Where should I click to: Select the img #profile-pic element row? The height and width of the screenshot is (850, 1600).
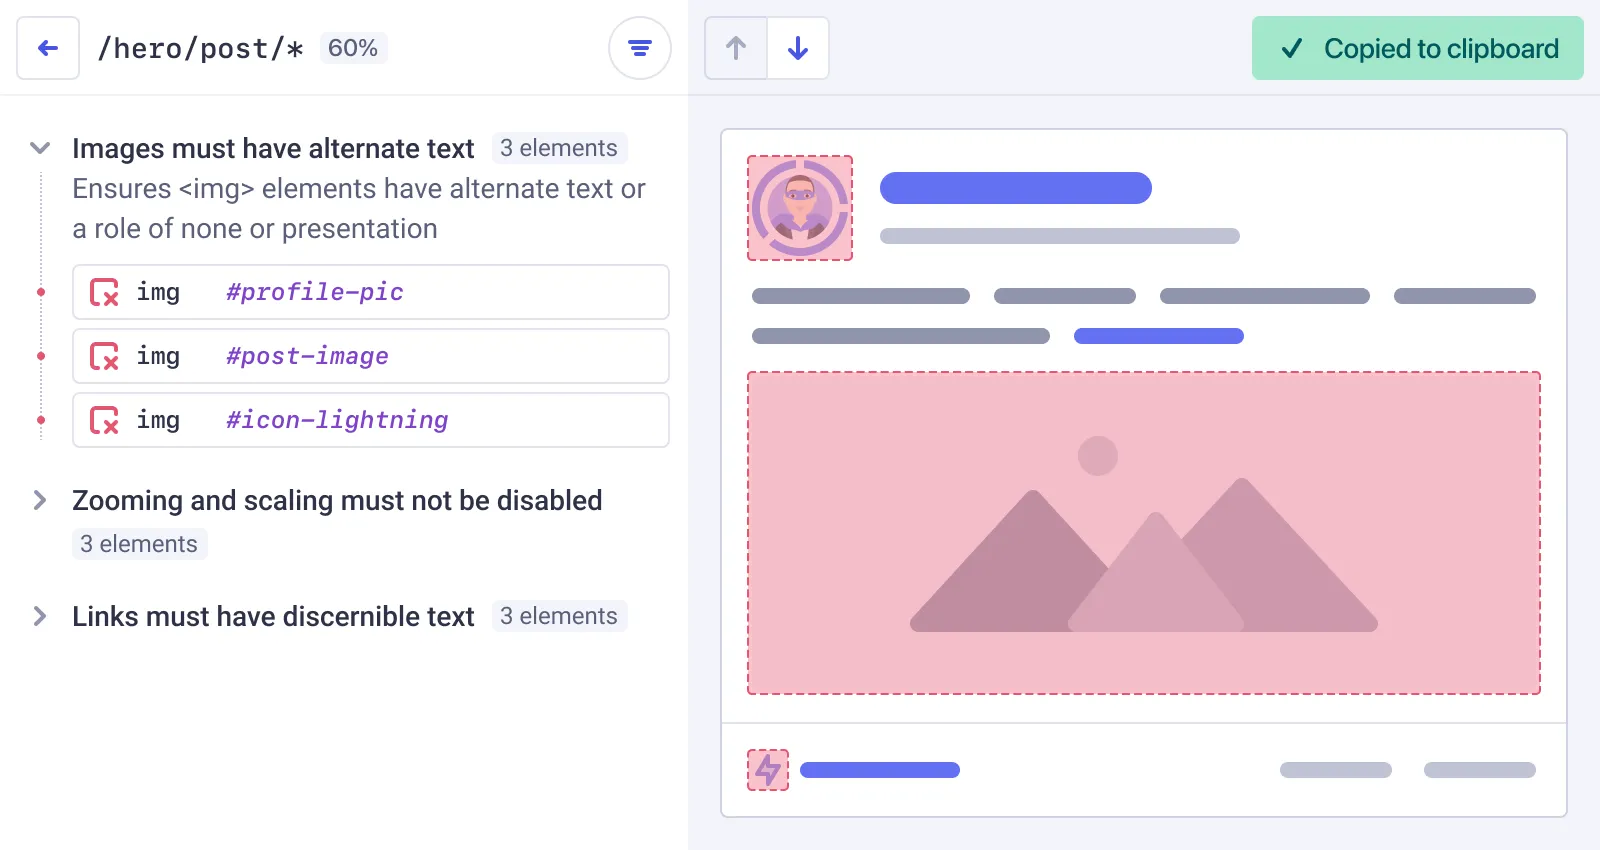[370, 292]
